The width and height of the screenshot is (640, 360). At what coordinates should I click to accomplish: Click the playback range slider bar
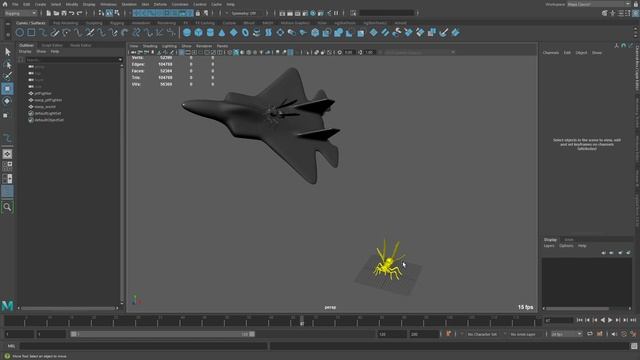coord(162,334)
